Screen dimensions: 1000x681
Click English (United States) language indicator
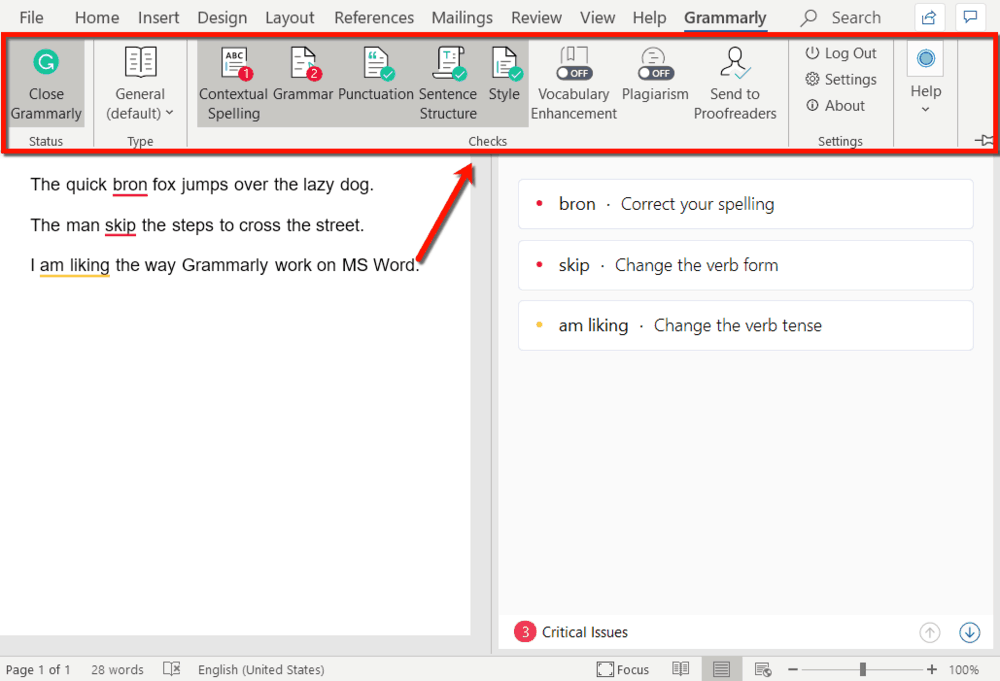point(261,670)
